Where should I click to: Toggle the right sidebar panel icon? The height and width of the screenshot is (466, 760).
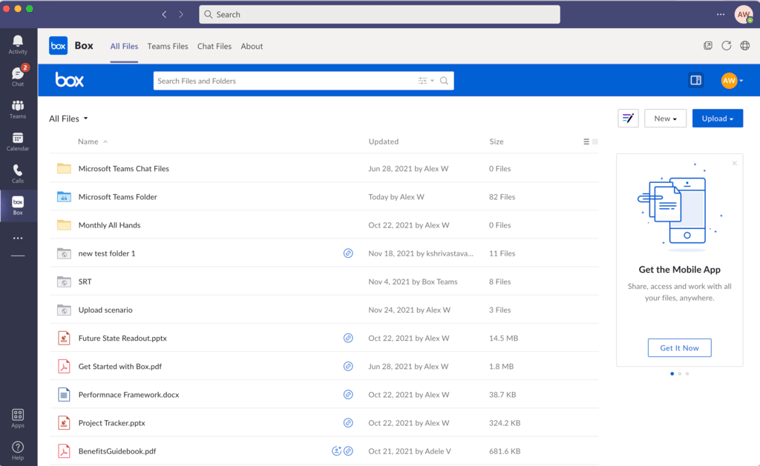696,81
